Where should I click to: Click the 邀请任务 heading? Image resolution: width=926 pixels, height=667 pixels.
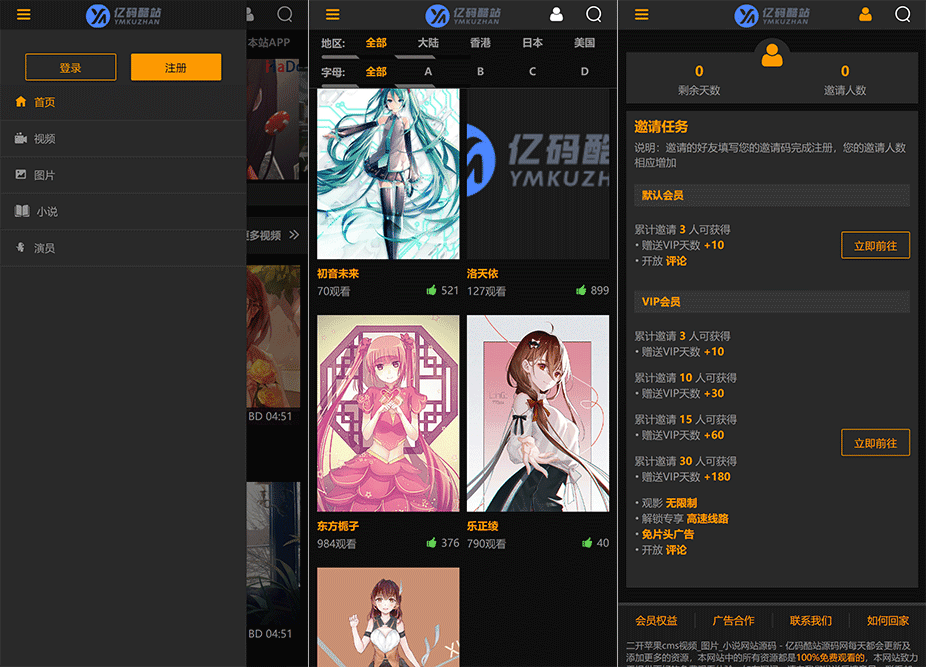click(x=661, y=126)
